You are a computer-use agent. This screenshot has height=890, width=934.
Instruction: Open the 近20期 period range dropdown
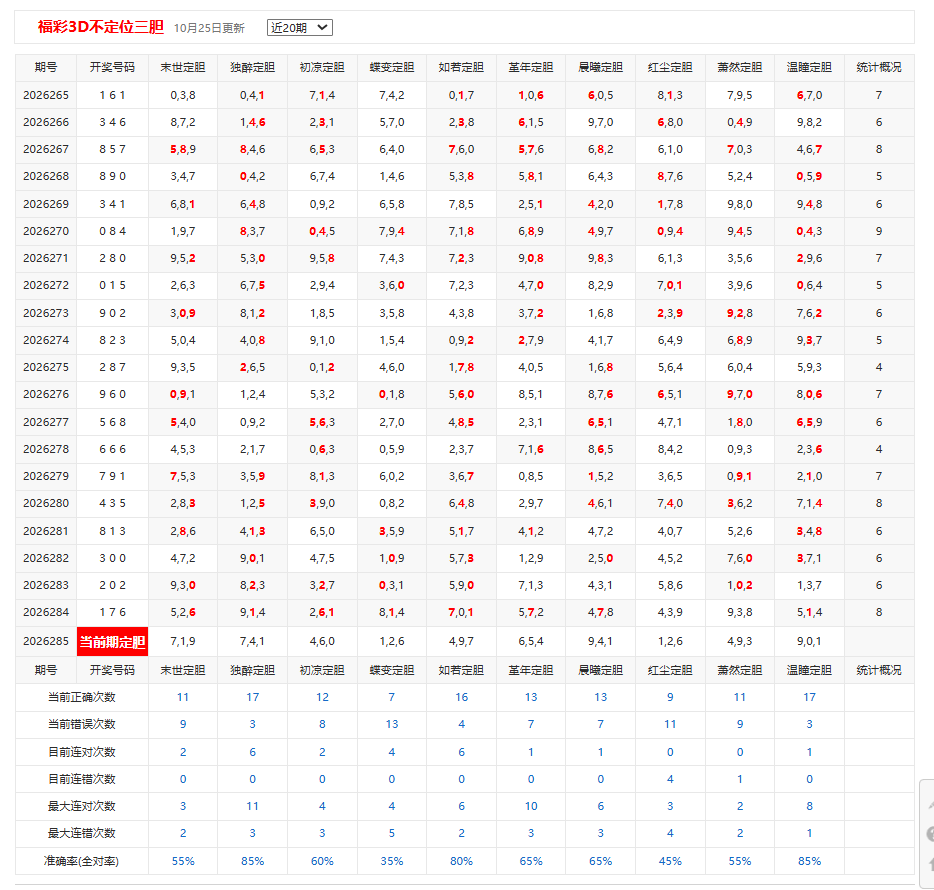300,27
